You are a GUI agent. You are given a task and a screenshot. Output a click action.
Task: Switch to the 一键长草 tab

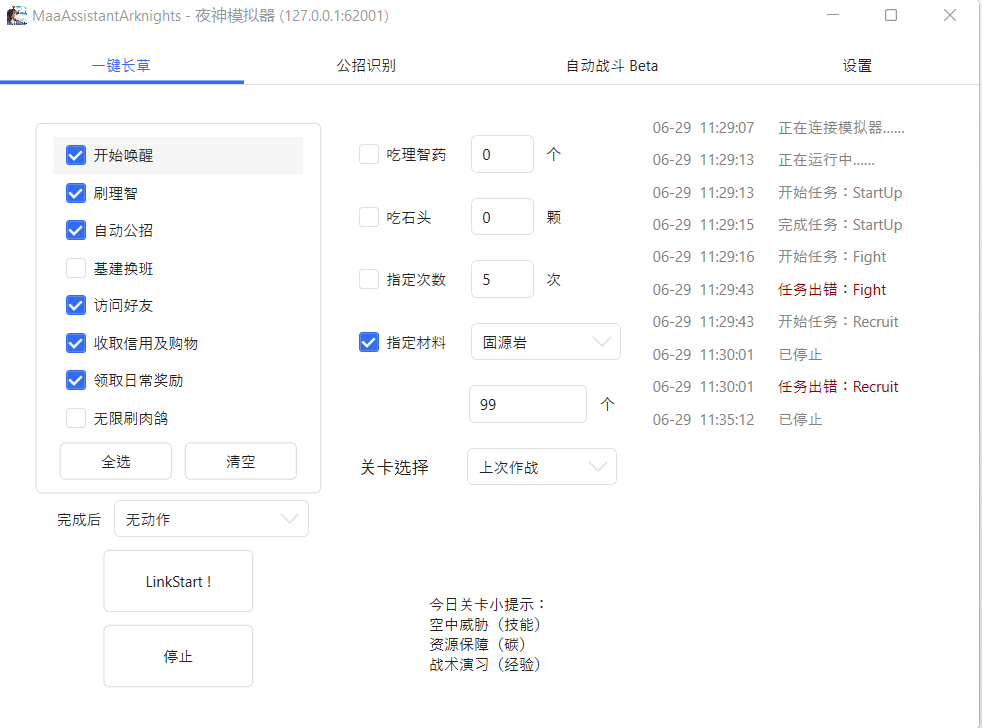pos(121,65)
